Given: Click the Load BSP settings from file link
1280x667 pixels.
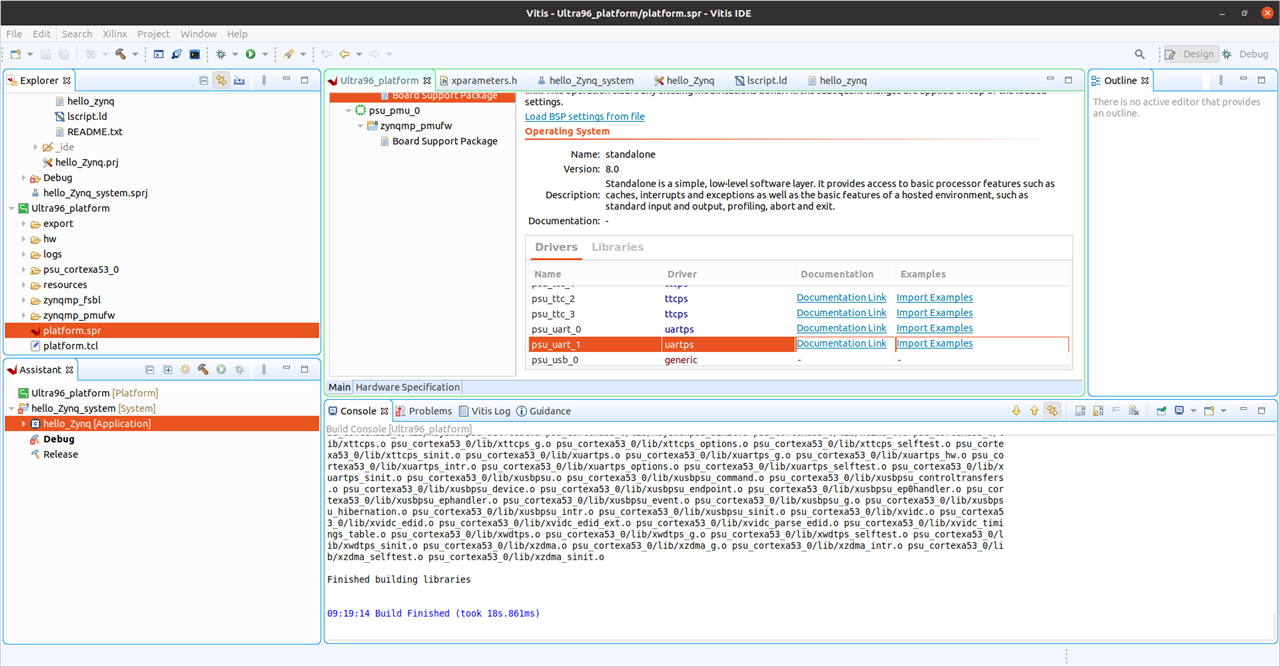Looking at the screenshot, I should pos(584,115).
